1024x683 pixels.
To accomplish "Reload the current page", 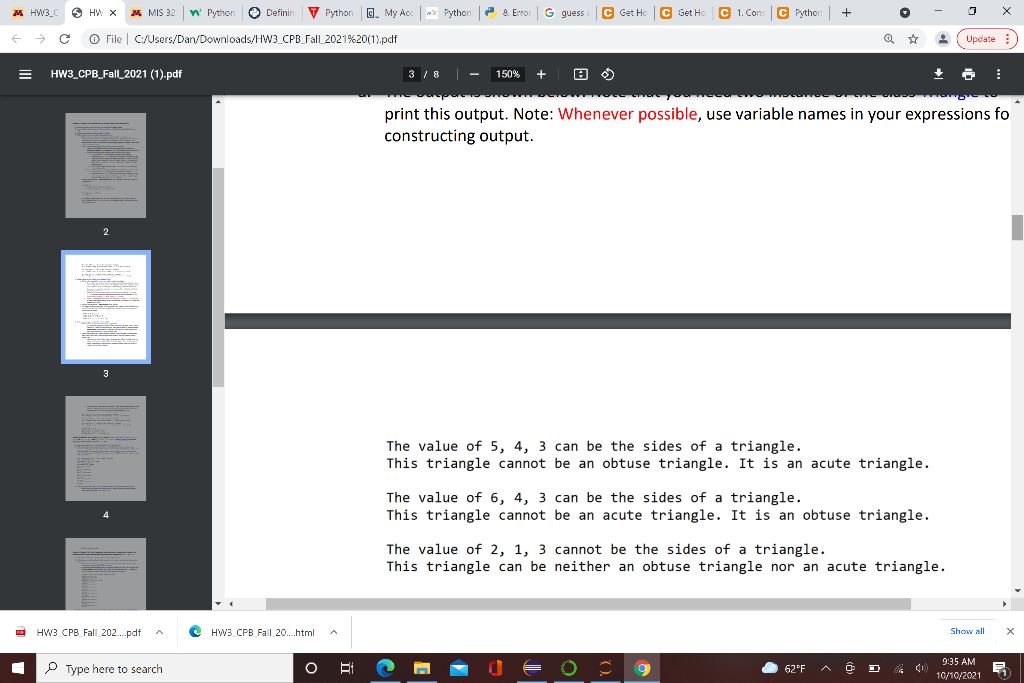I will pos(62,39).
